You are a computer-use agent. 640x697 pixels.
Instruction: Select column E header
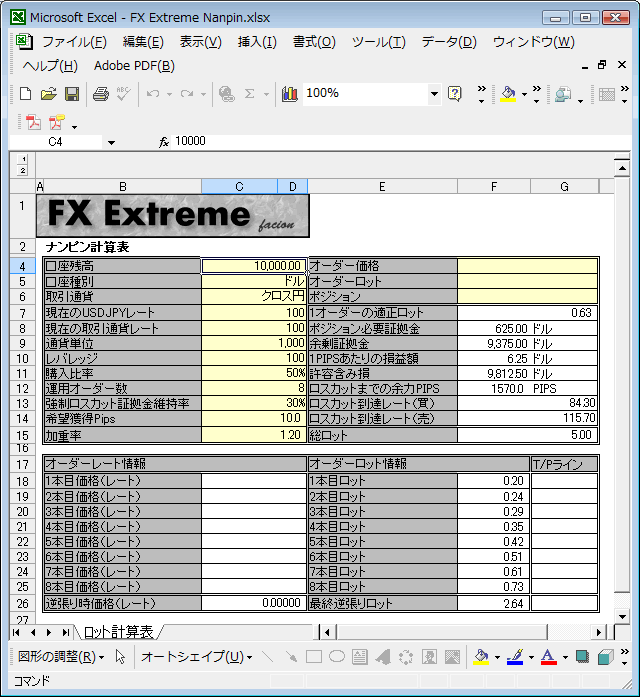[x=382, y=186]
